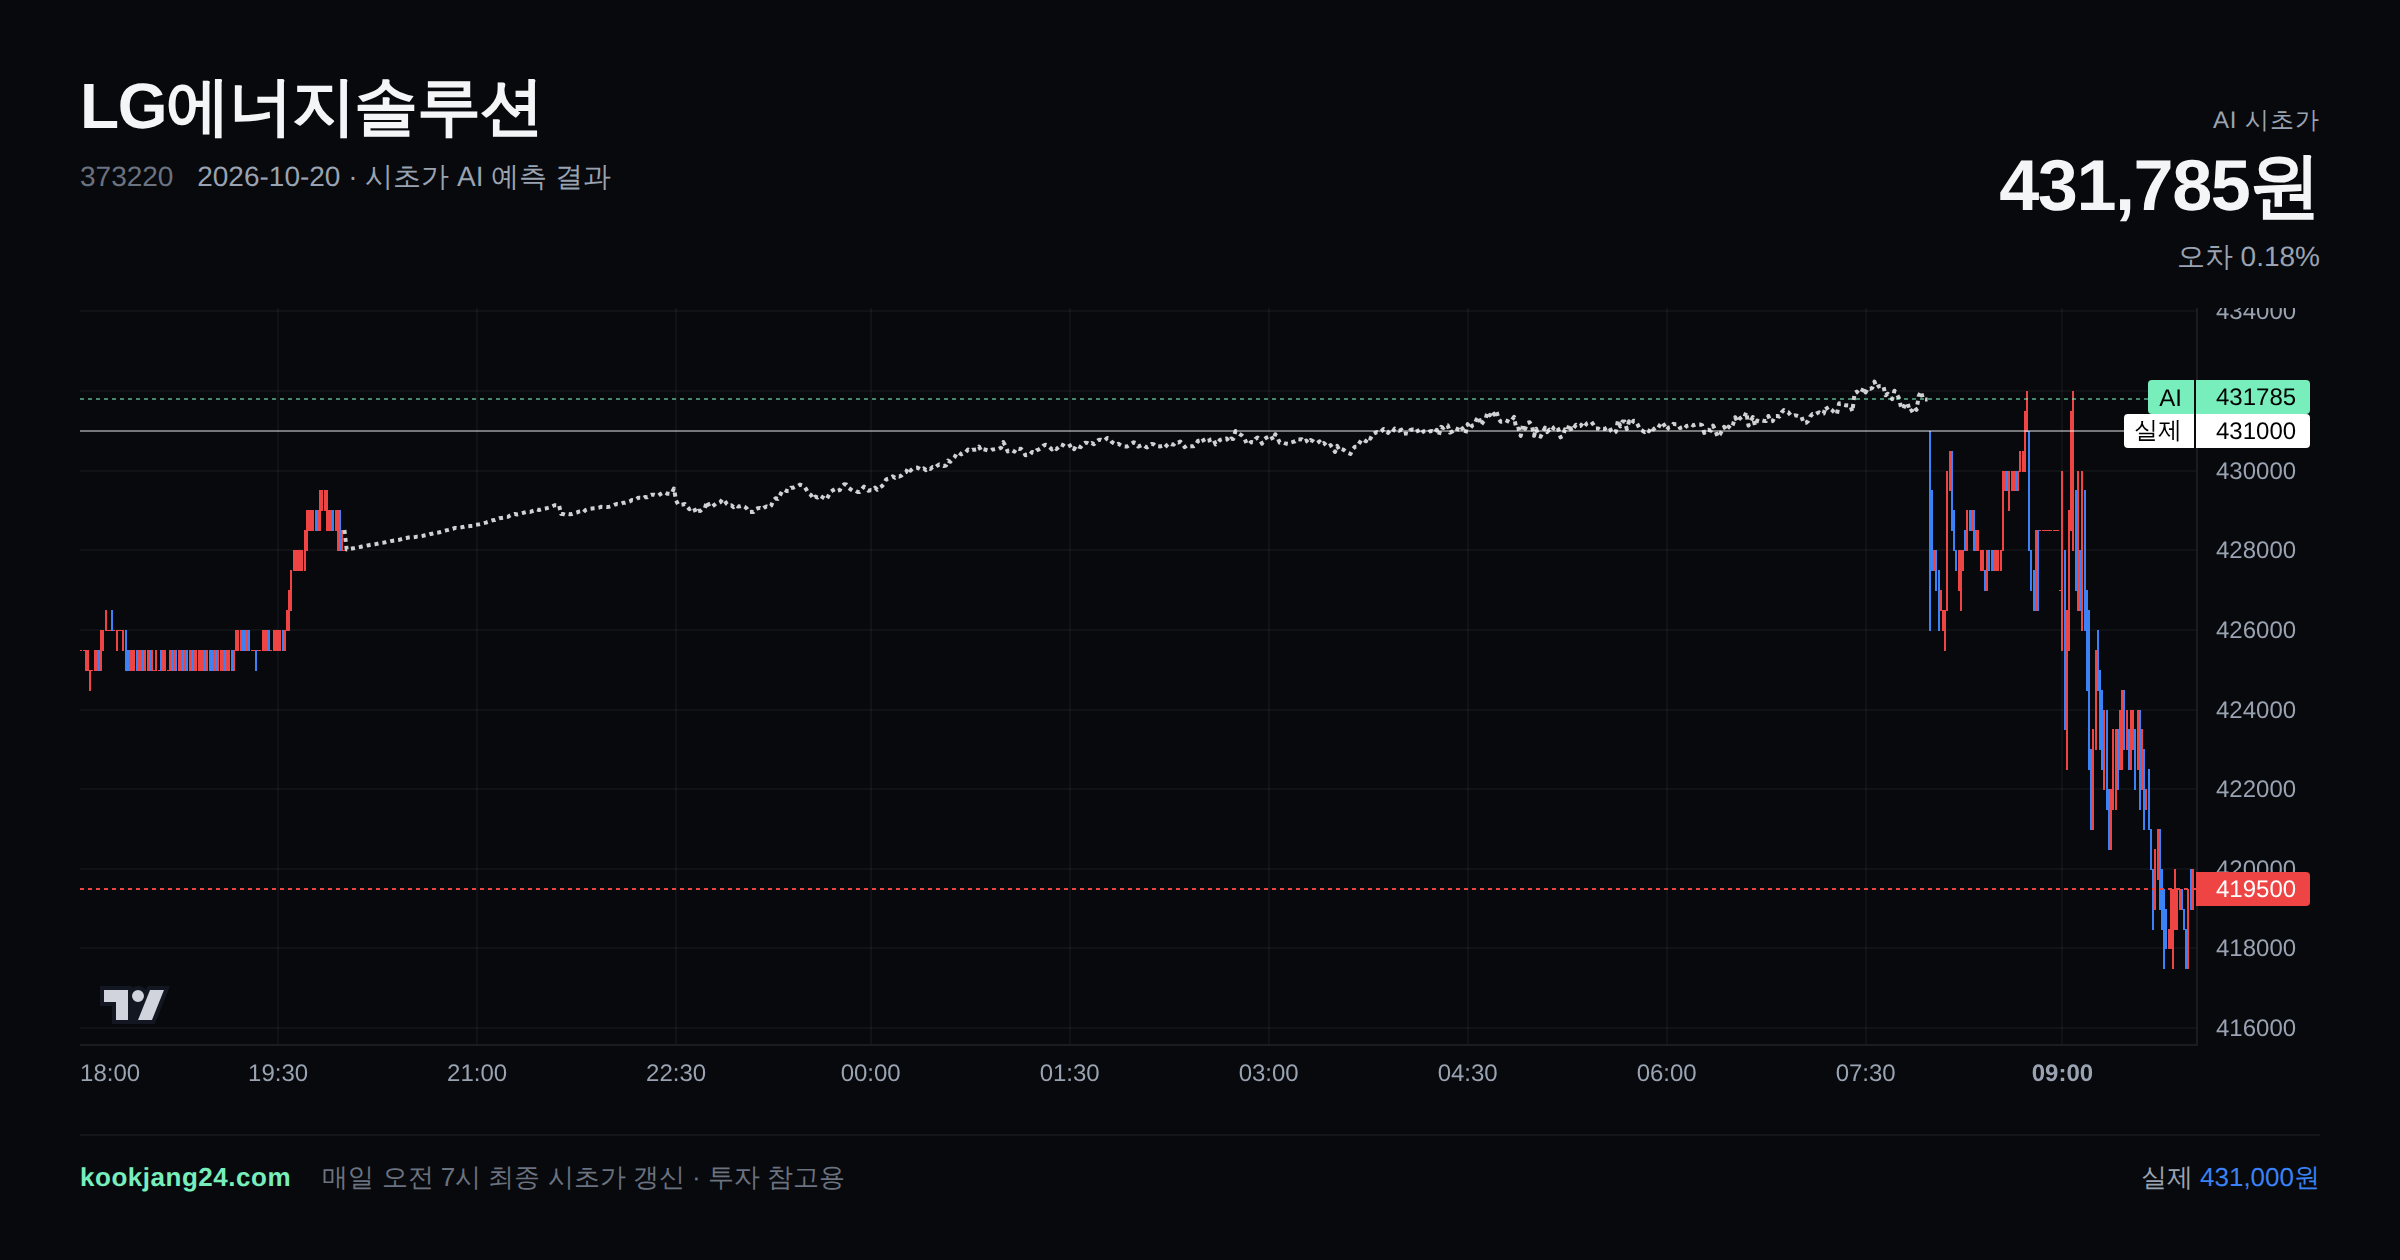
Task: Click the 424000 price axis label
Action: pyautogui.click(x=2255, y=710)
